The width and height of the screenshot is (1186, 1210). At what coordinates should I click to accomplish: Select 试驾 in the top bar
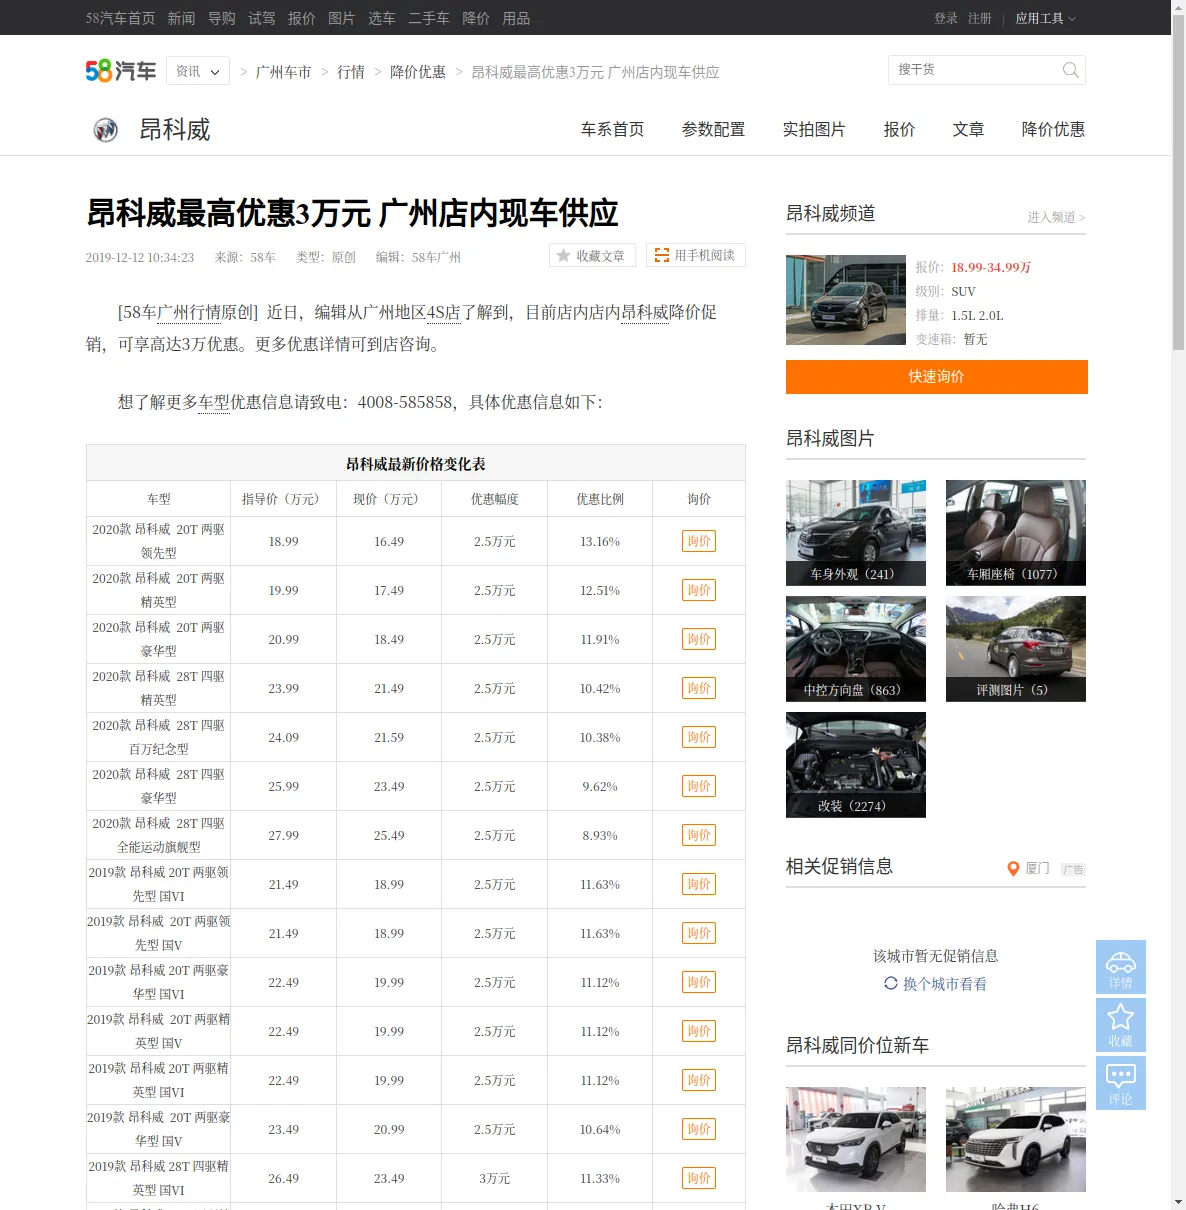(x=262, y=18)
